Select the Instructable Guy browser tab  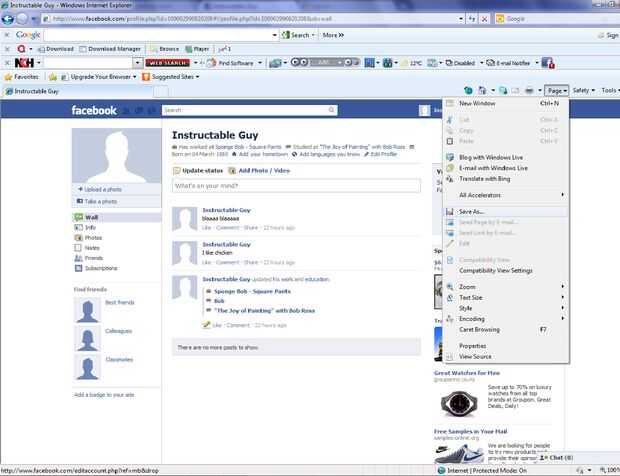pyautogui.click(x=78, y=91)
